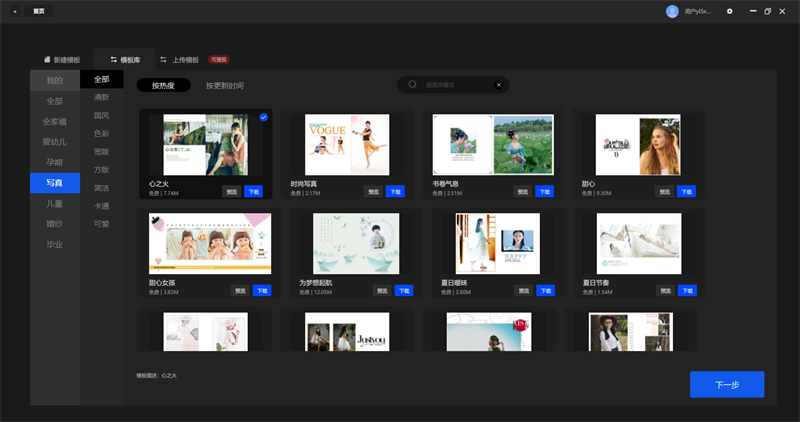
Task: Open the settings gear icon near the user name
Action: click(730, 11)
